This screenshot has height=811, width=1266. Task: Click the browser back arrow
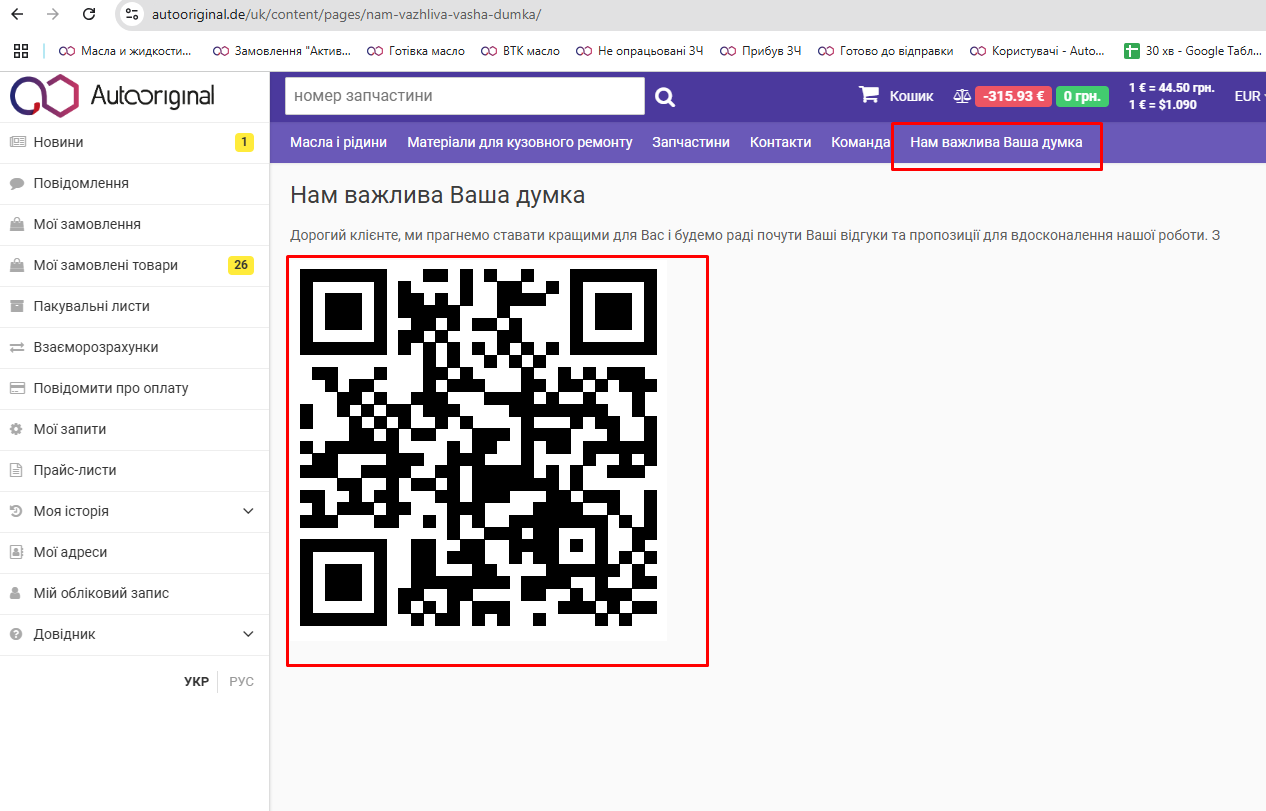pyautogui.click(x=16, y=15)
